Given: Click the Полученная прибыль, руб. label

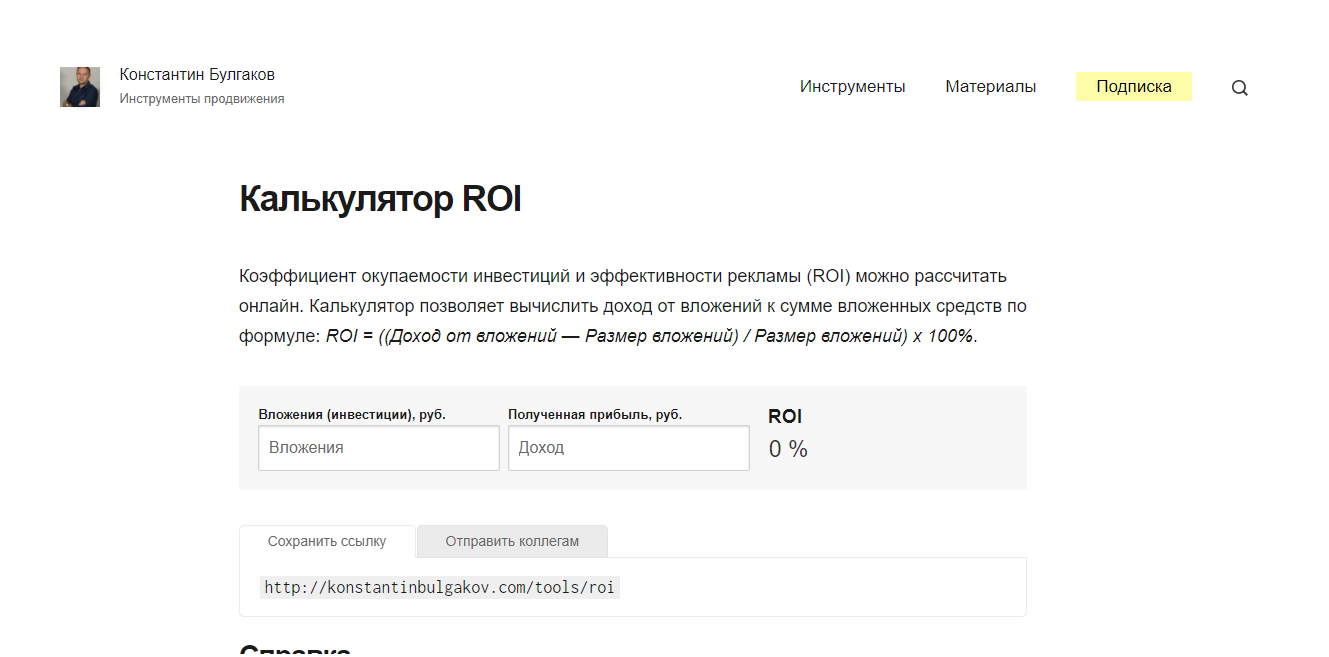Looking at the screenshot, I should pos(595,414).
